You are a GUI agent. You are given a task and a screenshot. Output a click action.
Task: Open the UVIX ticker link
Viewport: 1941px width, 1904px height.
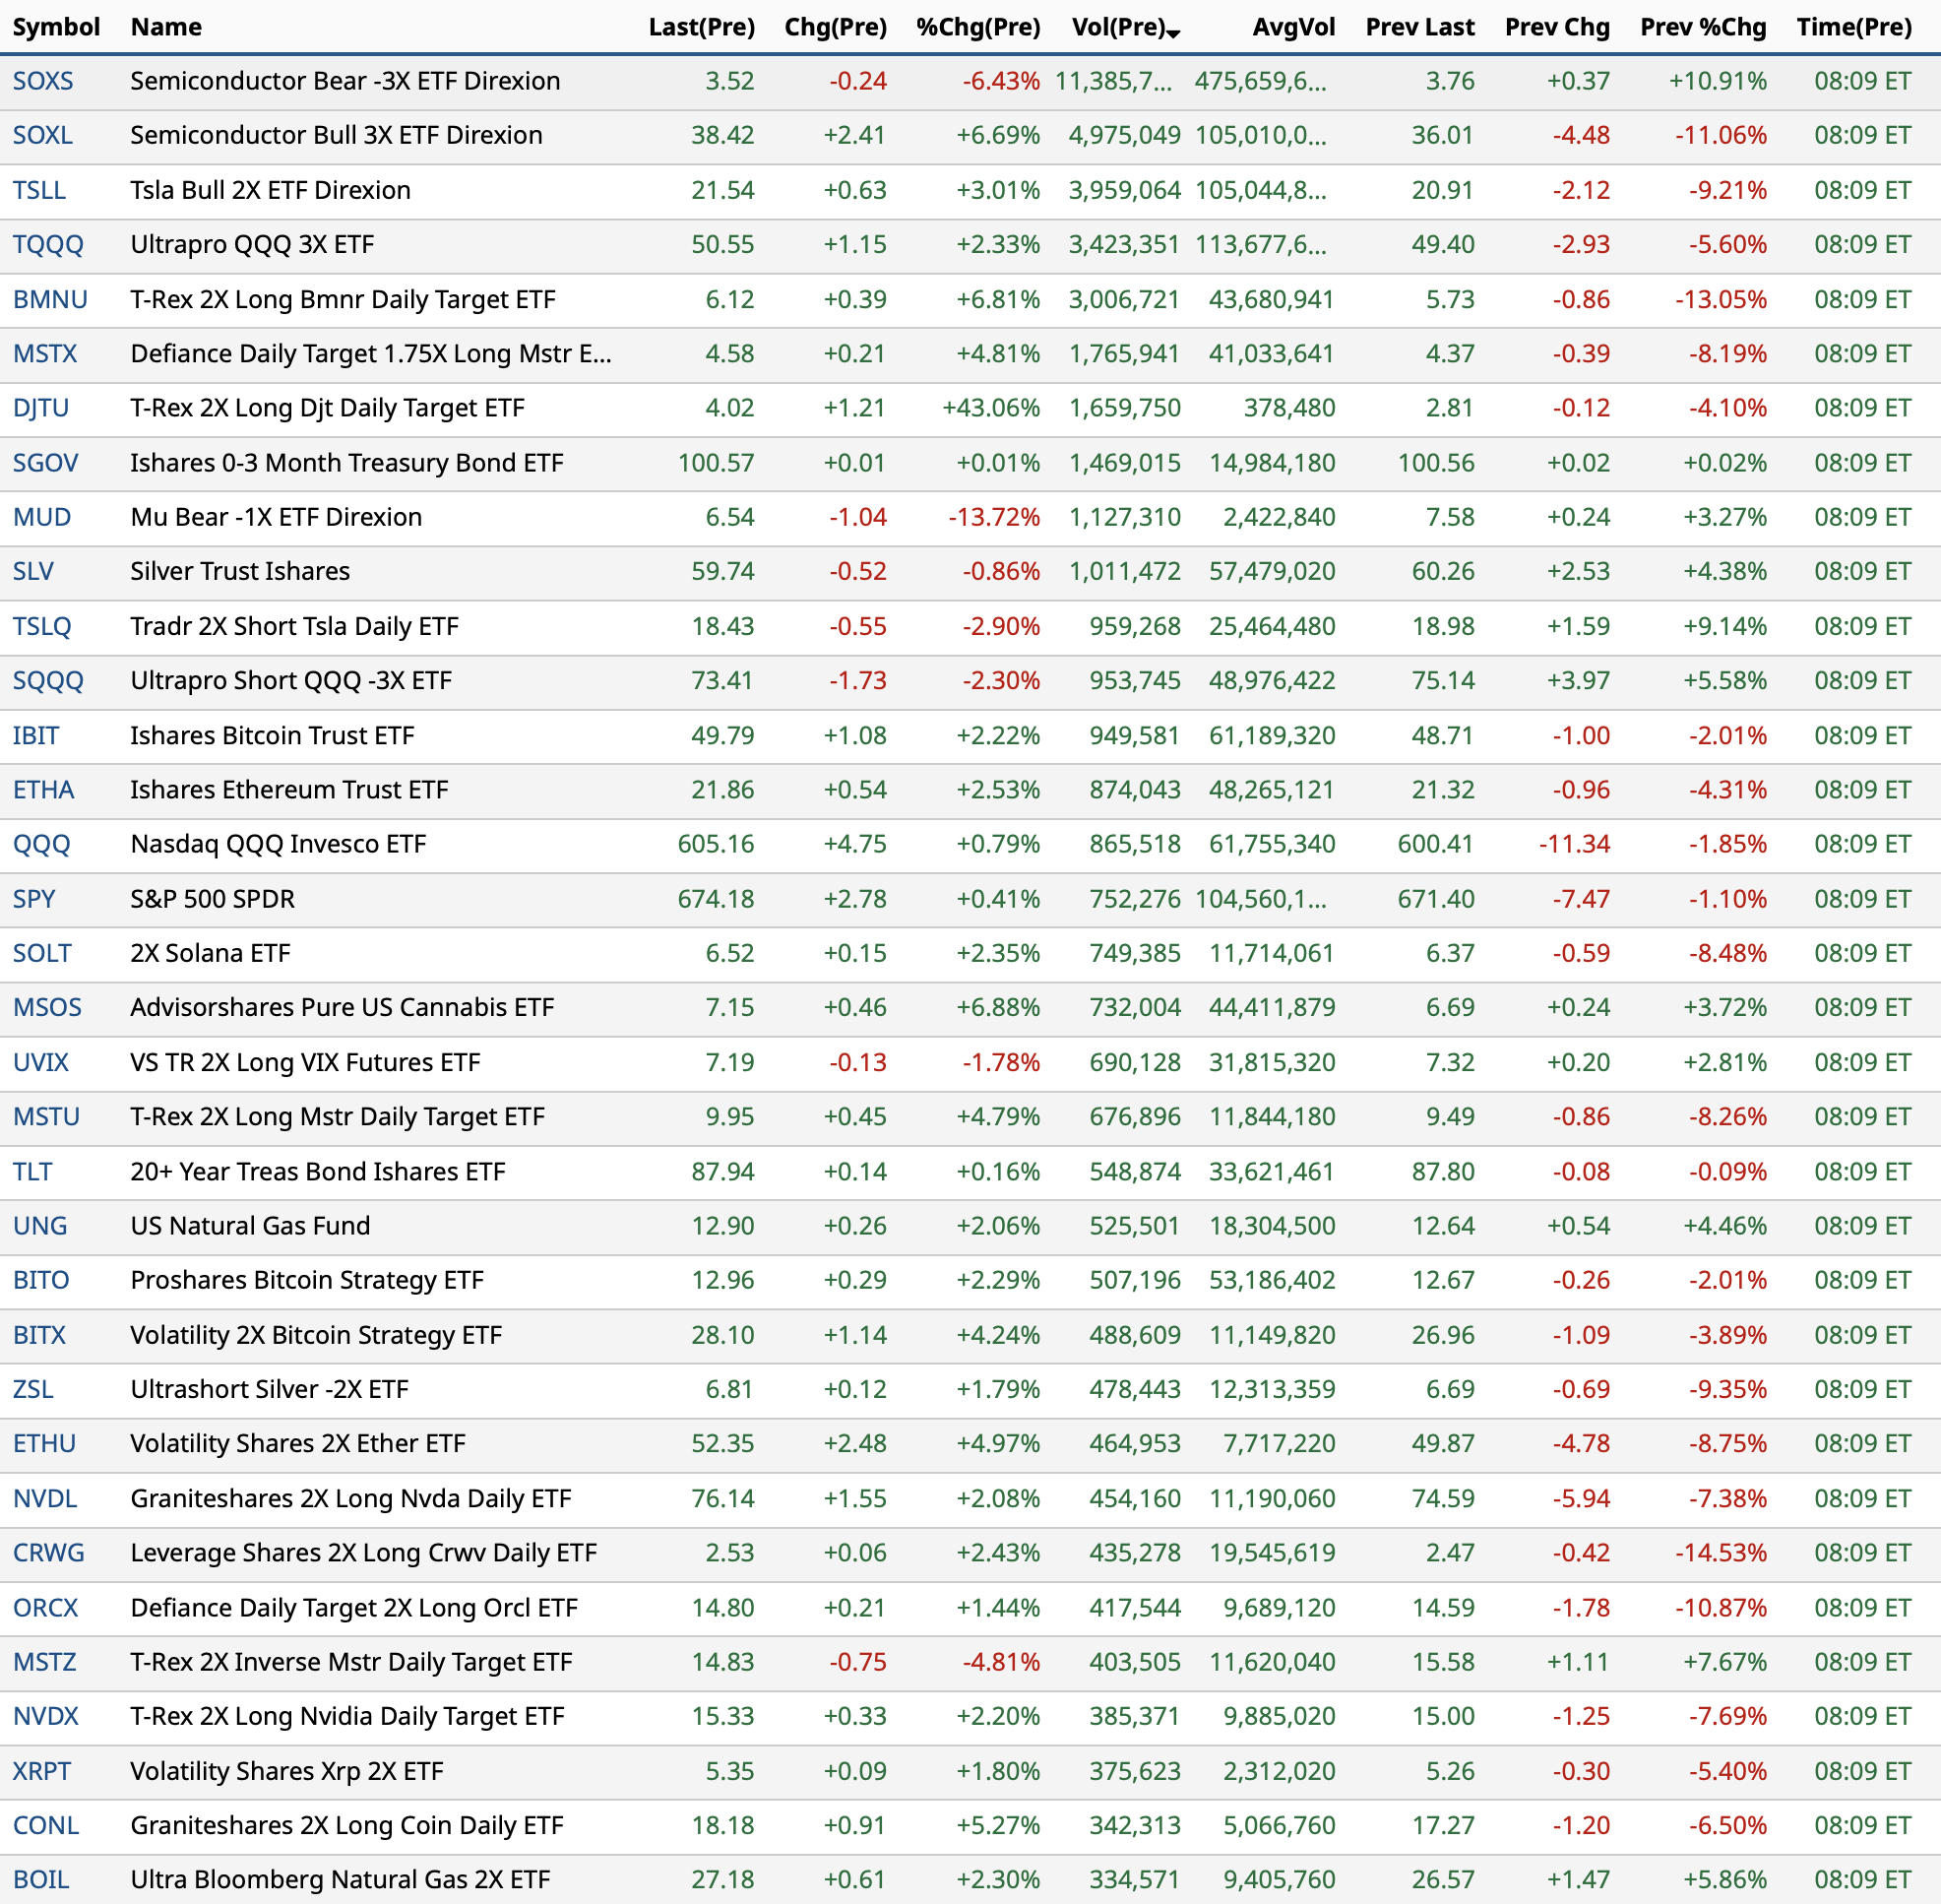click(41, 1063)
